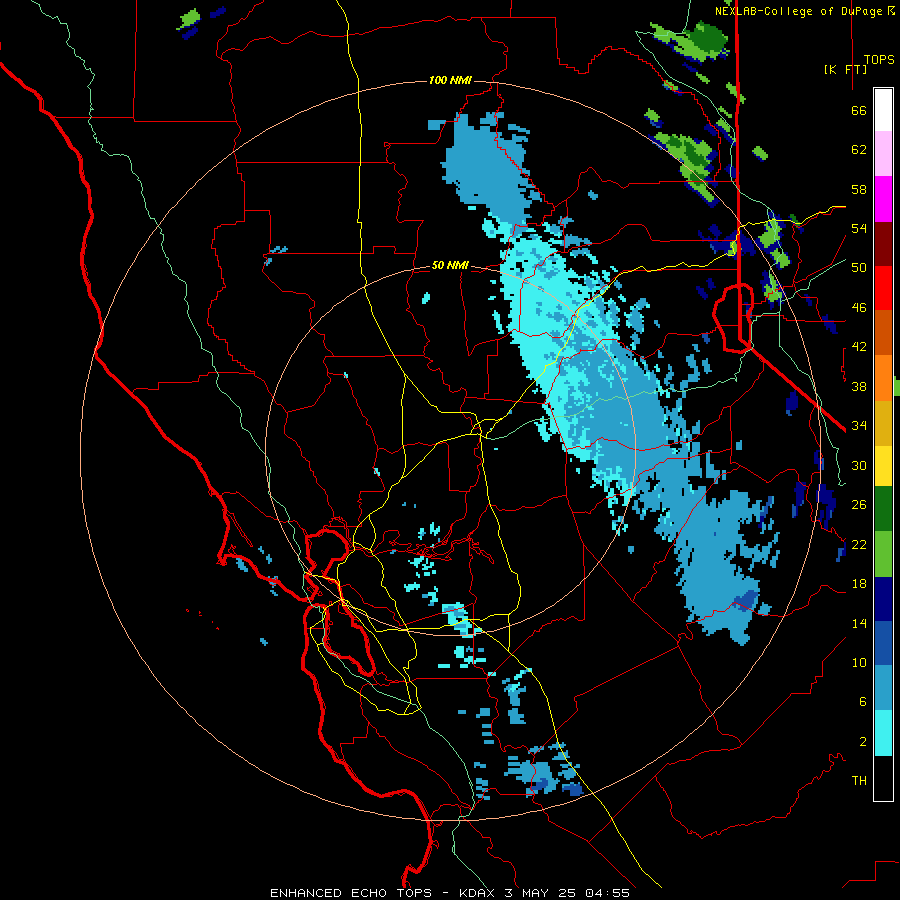Screen dimensions: 900x900
Task: Click the "22" legend value
Action: coord(859,544)
